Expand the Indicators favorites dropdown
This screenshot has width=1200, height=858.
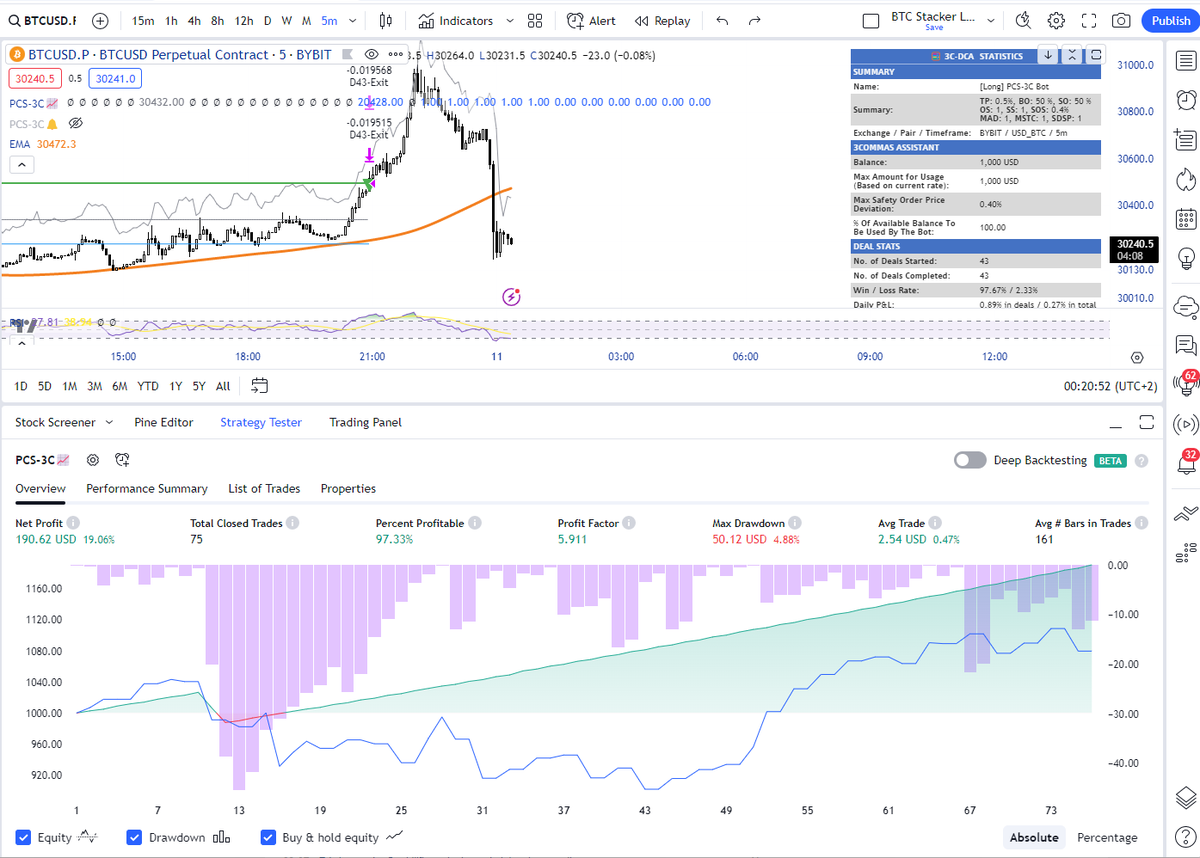click(x=510, y=20)
